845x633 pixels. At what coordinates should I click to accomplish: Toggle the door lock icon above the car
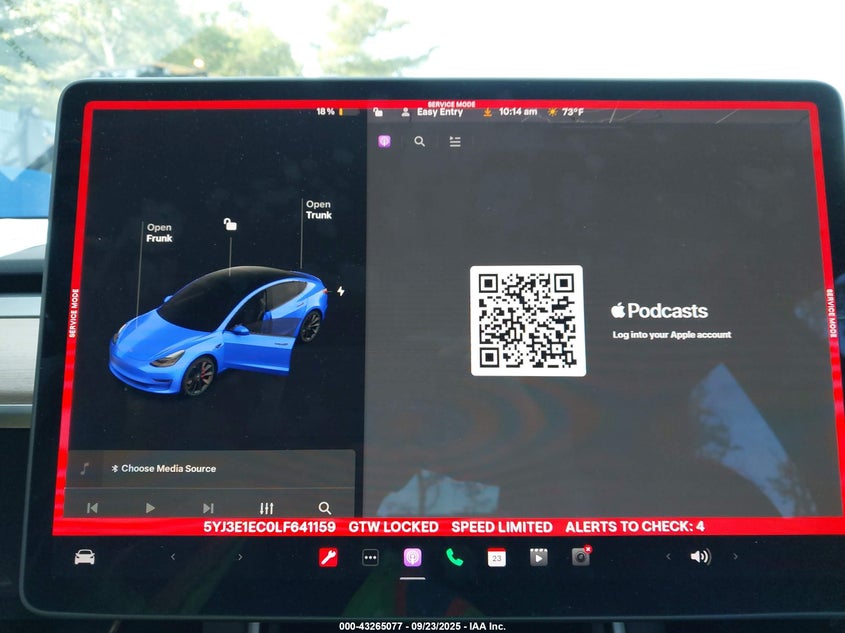pos(230,224)
